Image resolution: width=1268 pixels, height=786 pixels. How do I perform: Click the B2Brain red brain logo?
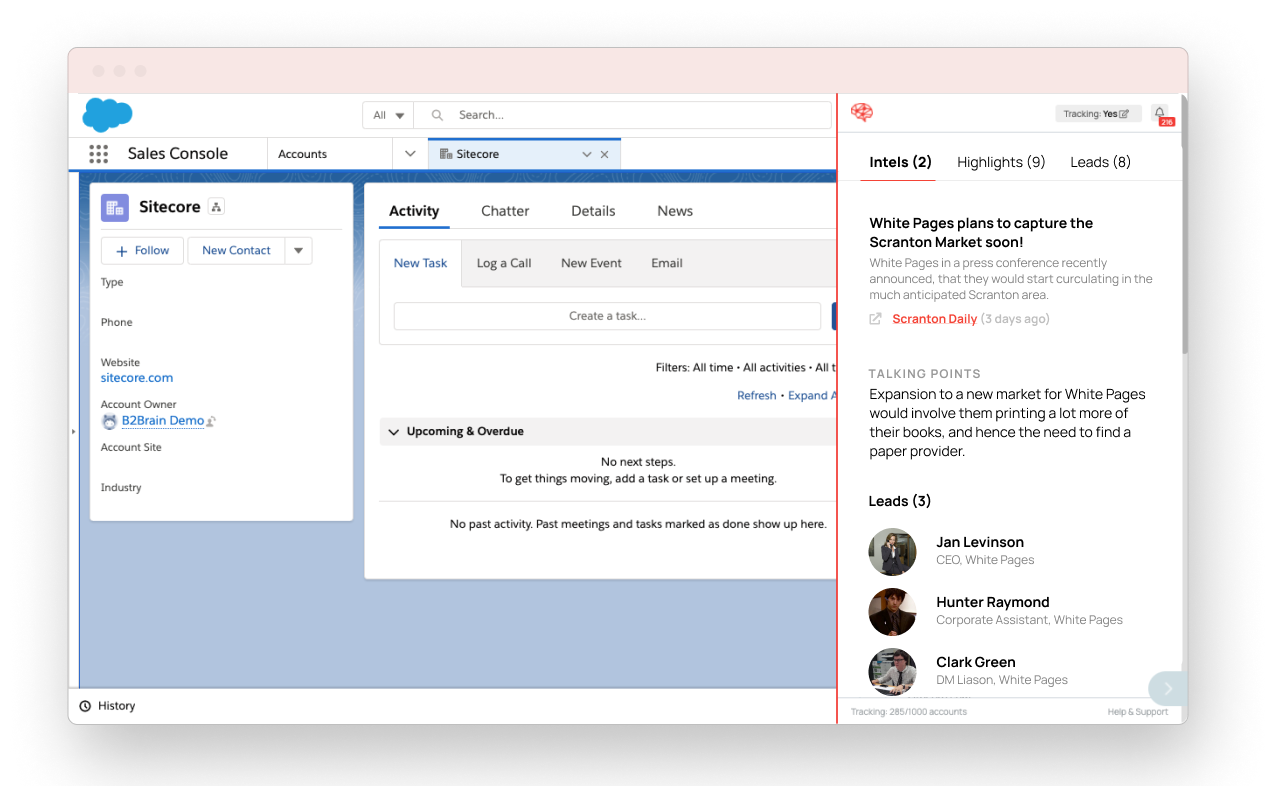862,113
